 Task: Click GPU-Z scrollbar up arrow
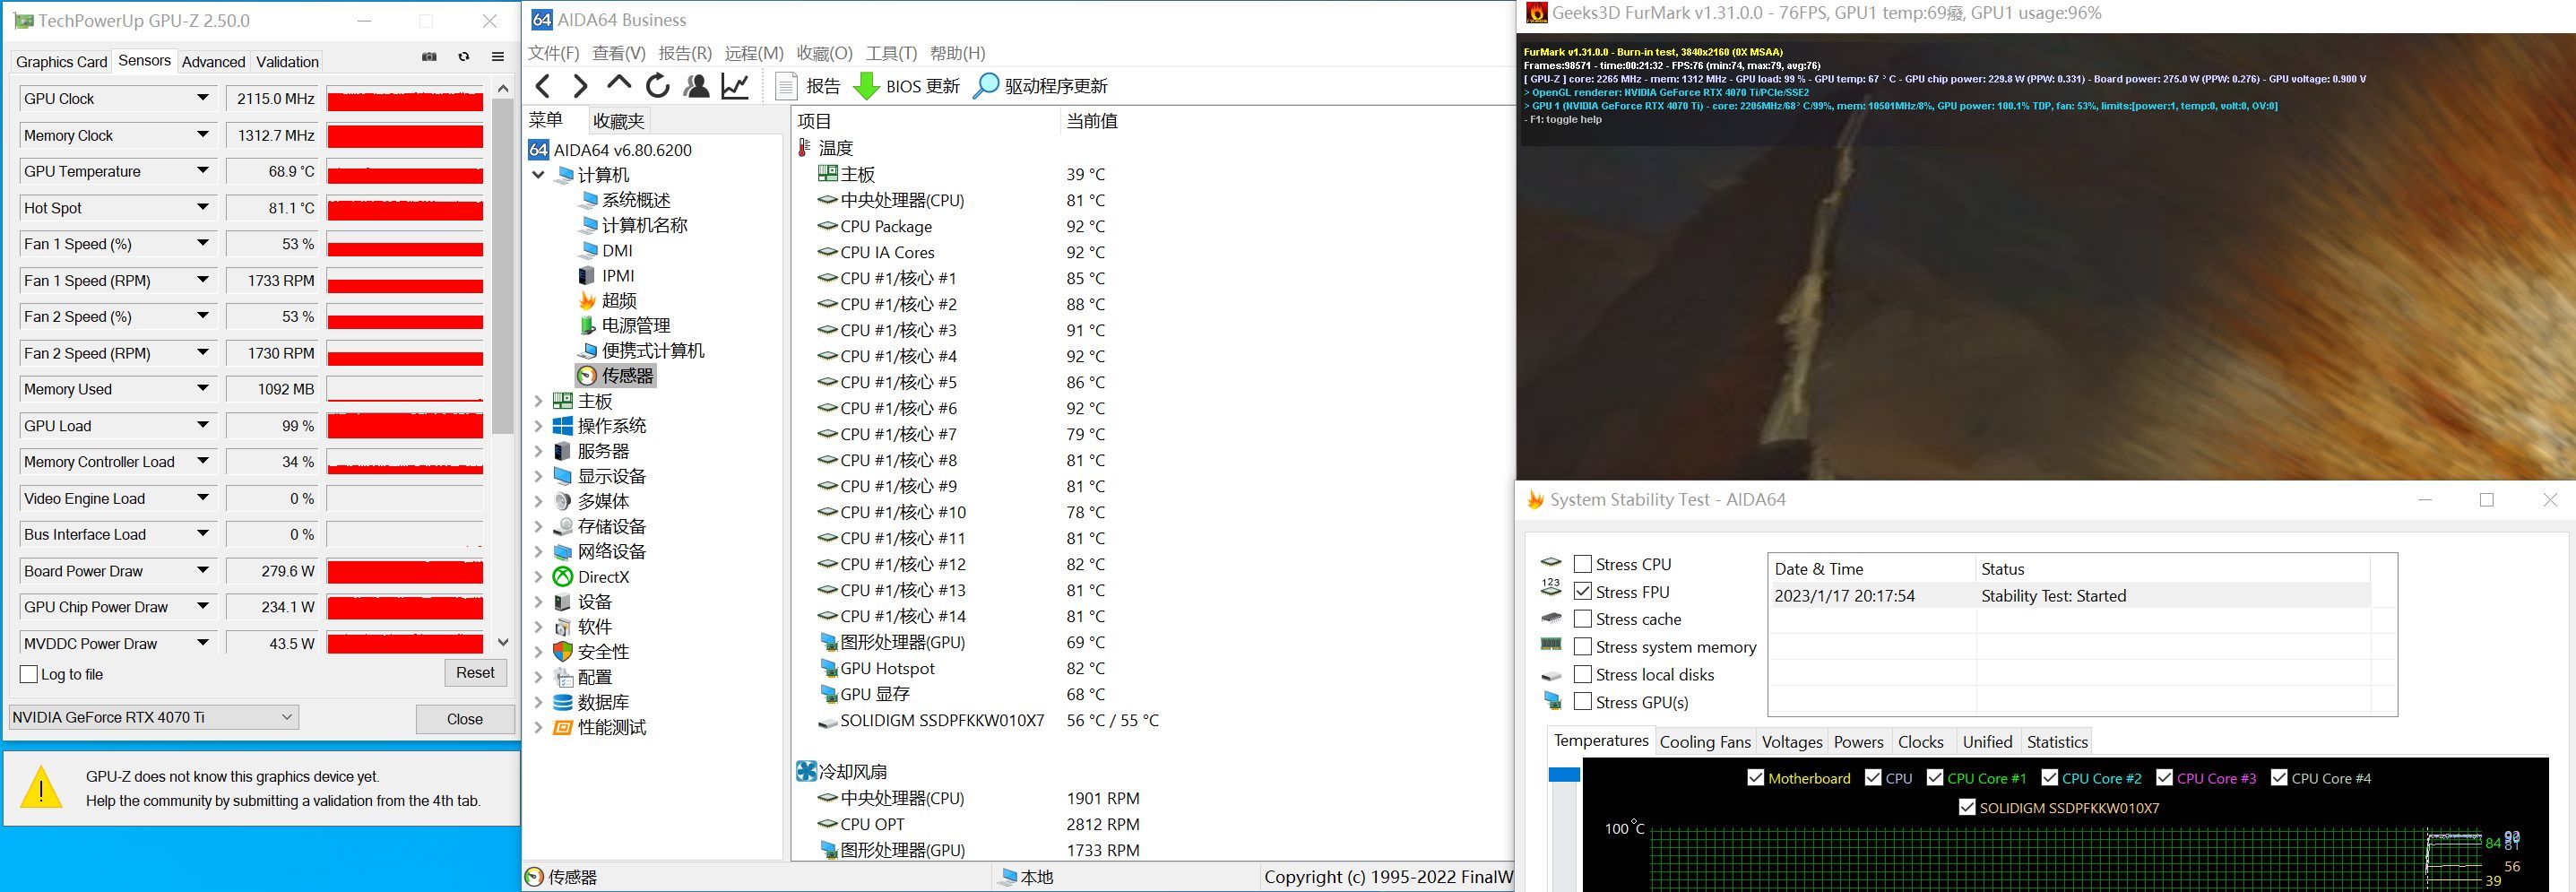point(503,88)
